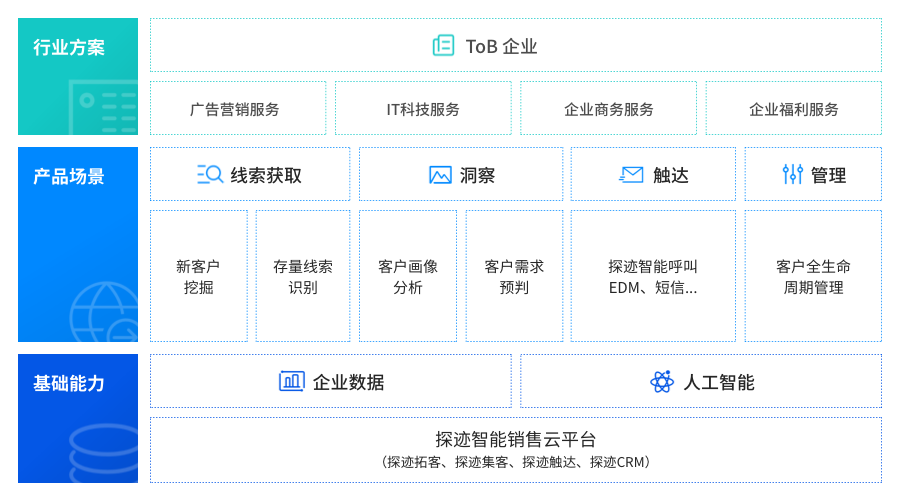Click the 洞察 picture icon

tap(440, 175)
